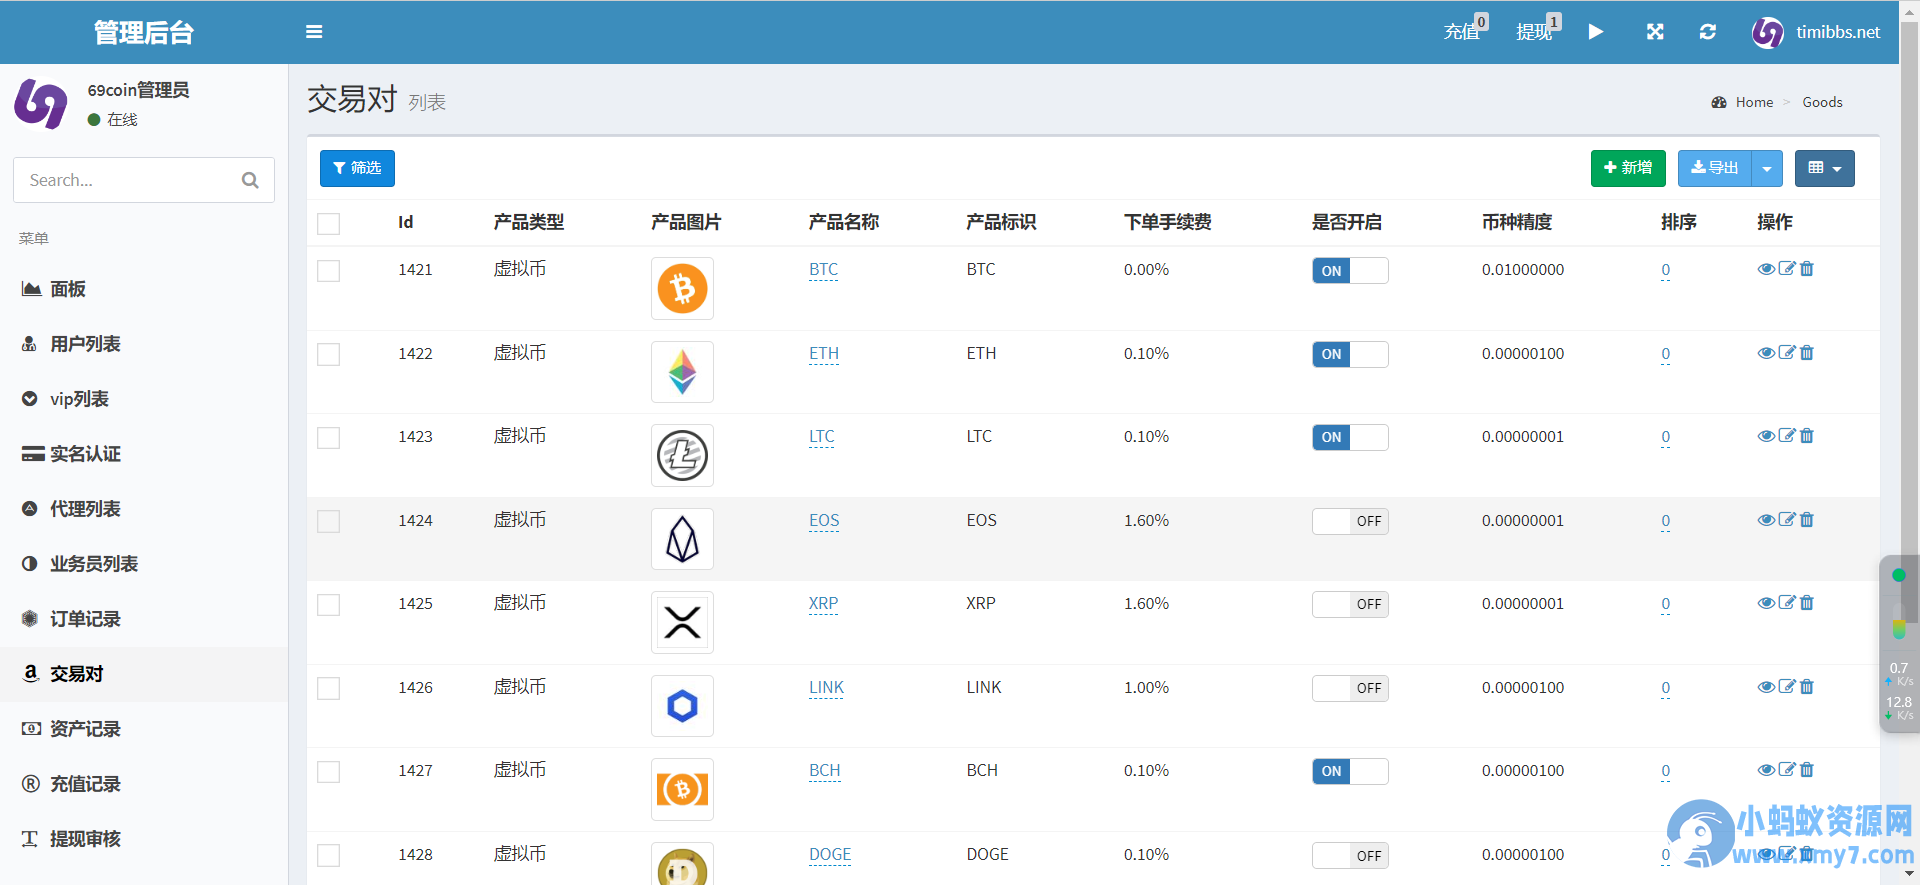Open the 充值 recharge notifications
This screenshot has height=885, width=1920.
click(x=1465, y=30)
